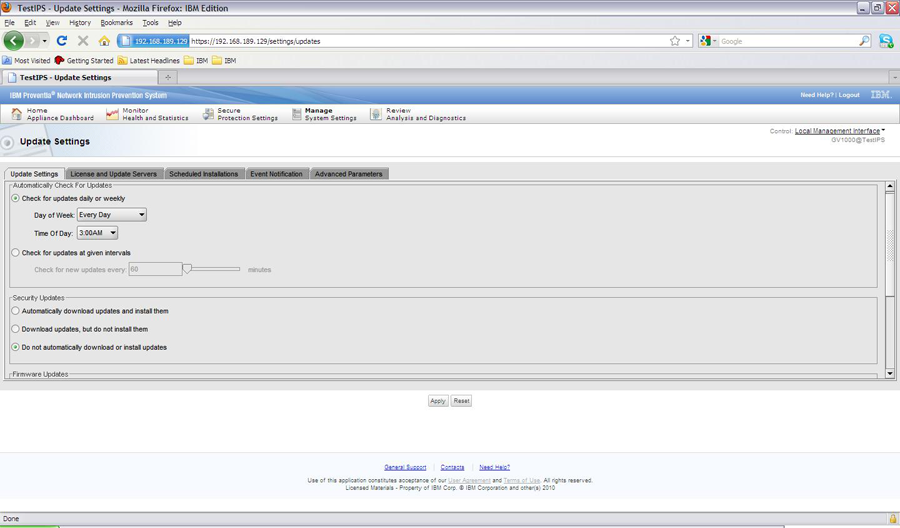The width and height of the screenshot is (900, 528).
Task: Click the Firefox logo in the title bar
Action: pyautogui.click(x=7, y=7)
